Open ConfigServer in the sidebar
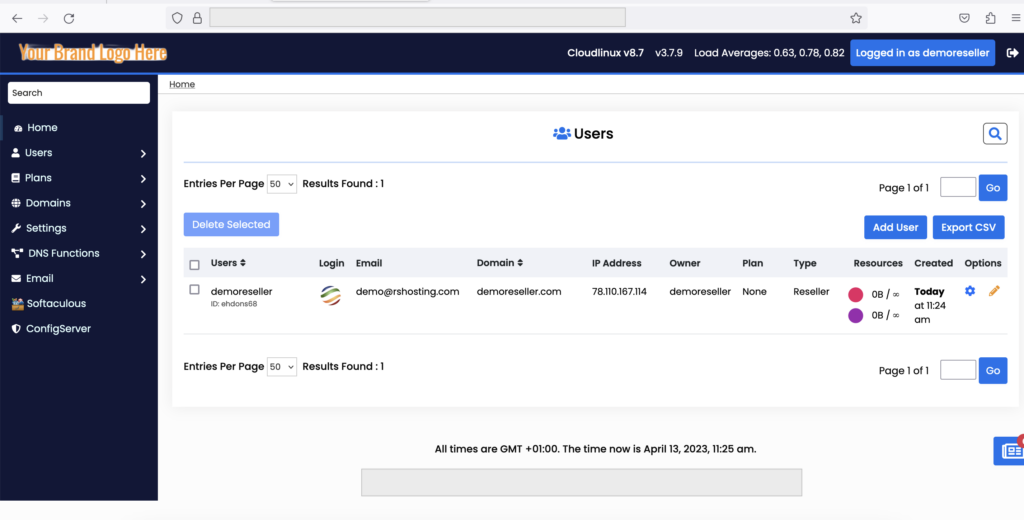Screen dimensions: 1024x520 (57, 329)
